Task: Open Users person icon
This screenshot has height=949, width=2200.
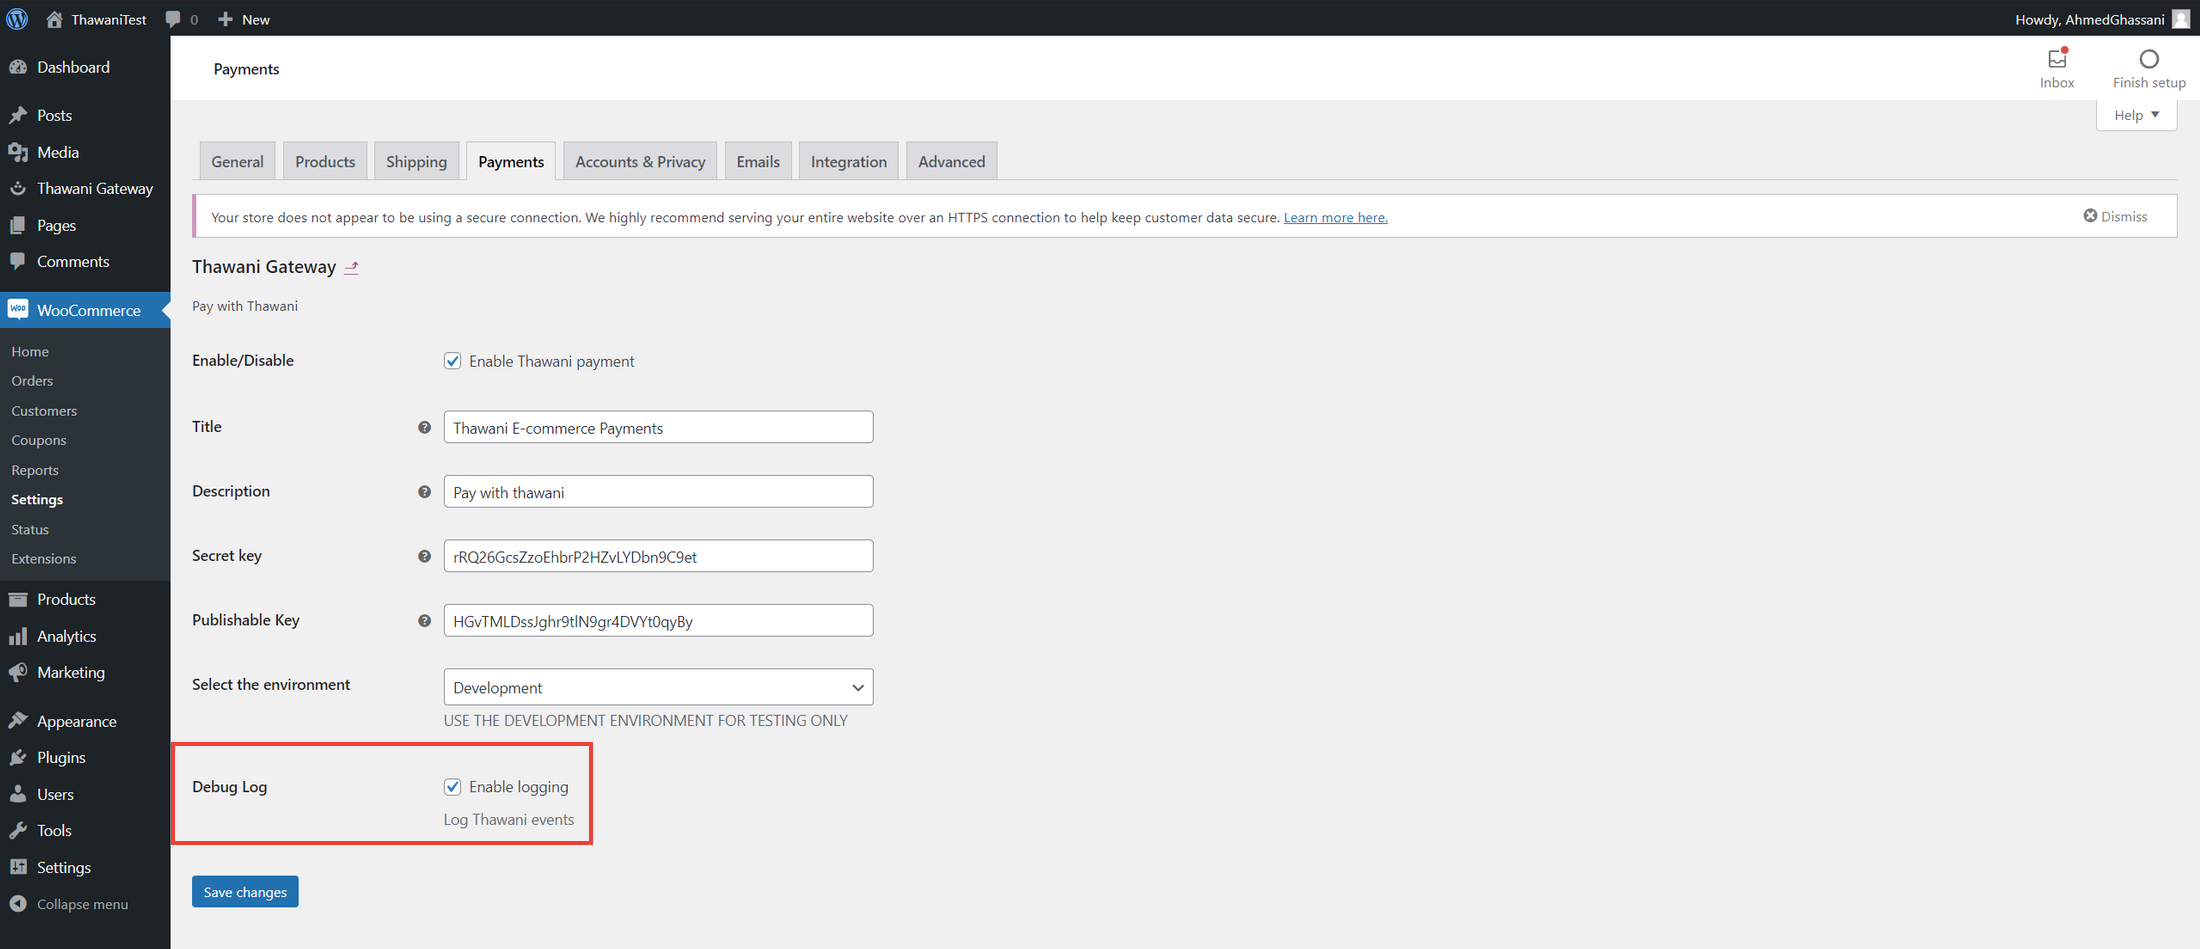Action: point(18,794)
